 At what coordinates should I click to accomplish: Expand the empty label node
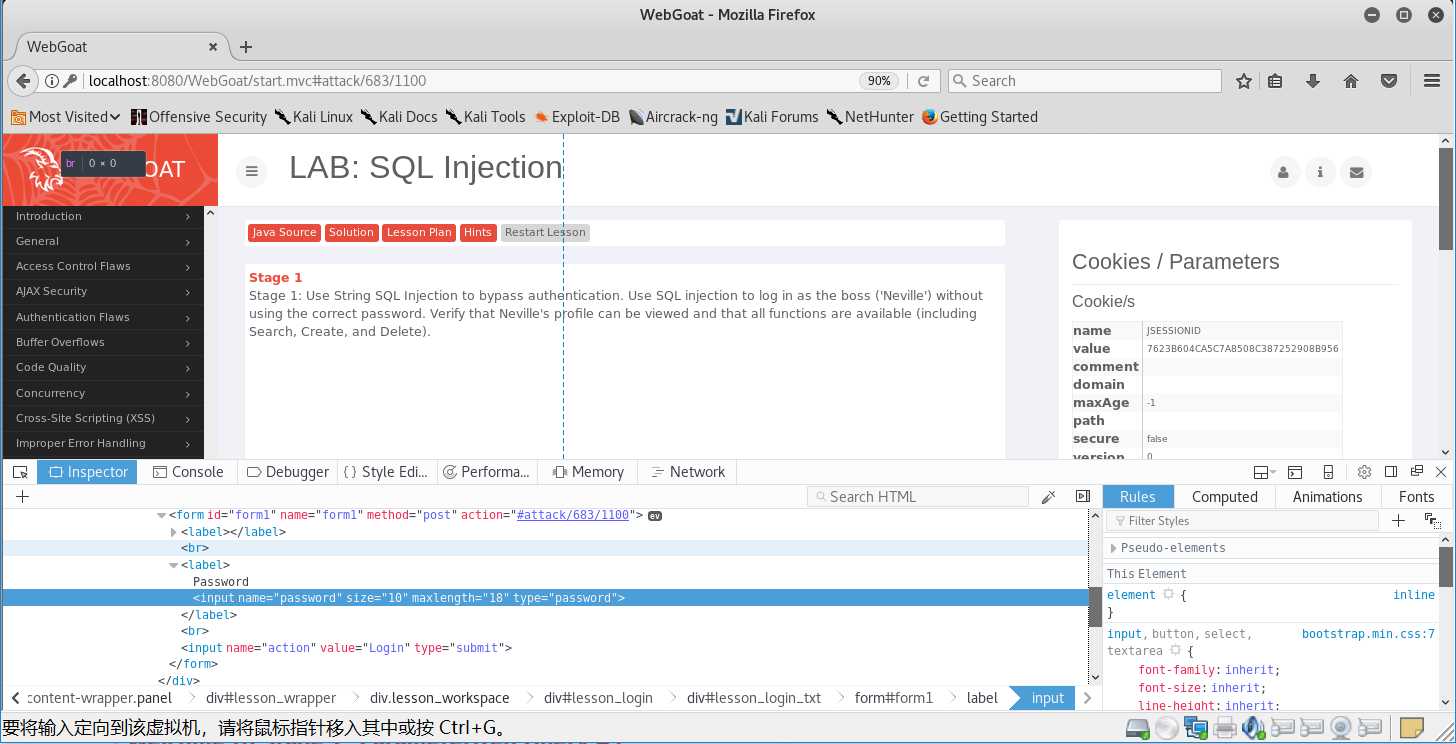click(174, 532)
